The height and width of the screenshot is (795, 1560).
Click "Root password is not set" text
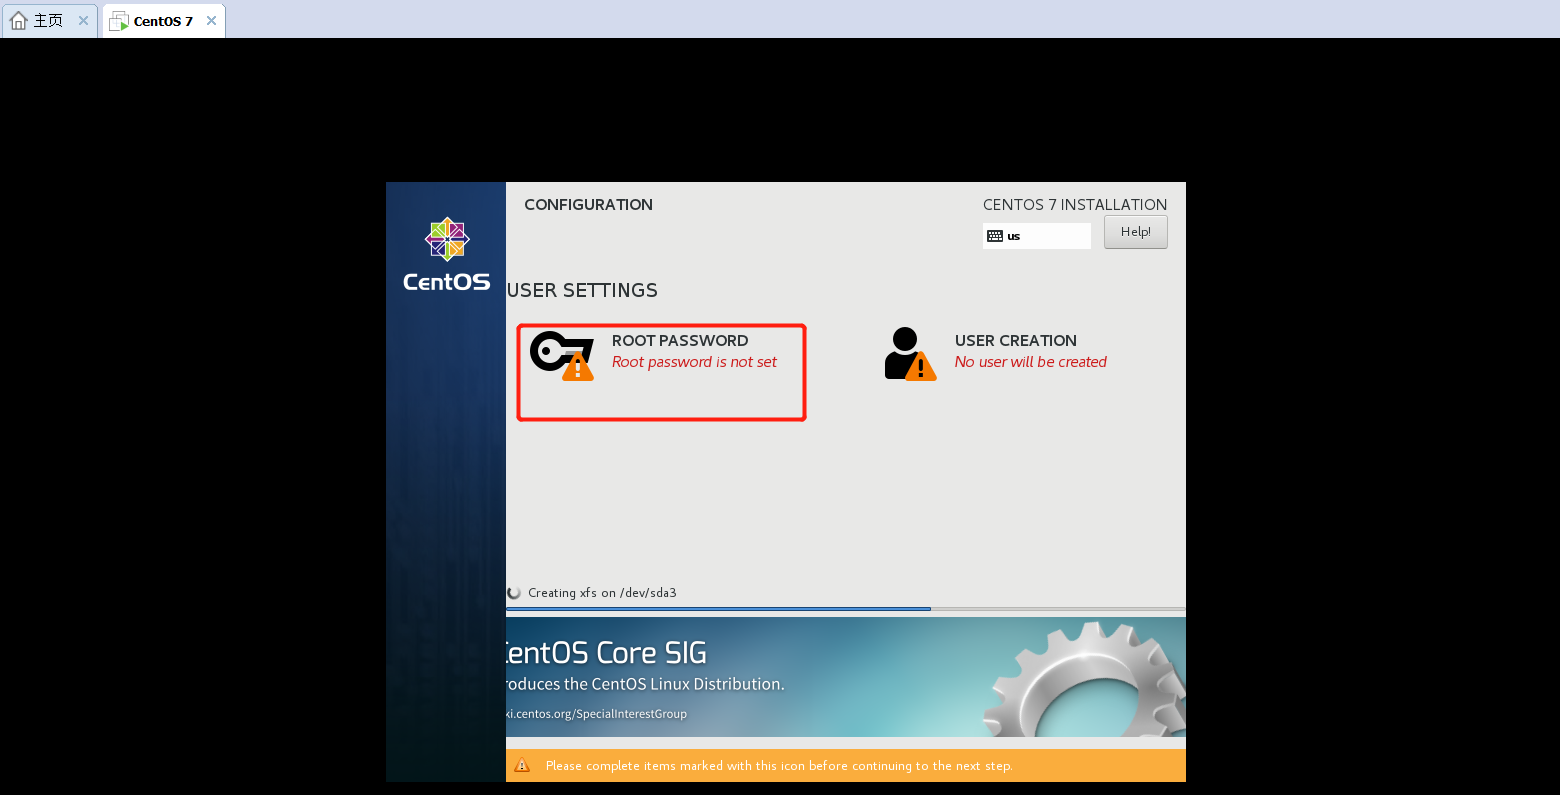(x=694, y=362)
